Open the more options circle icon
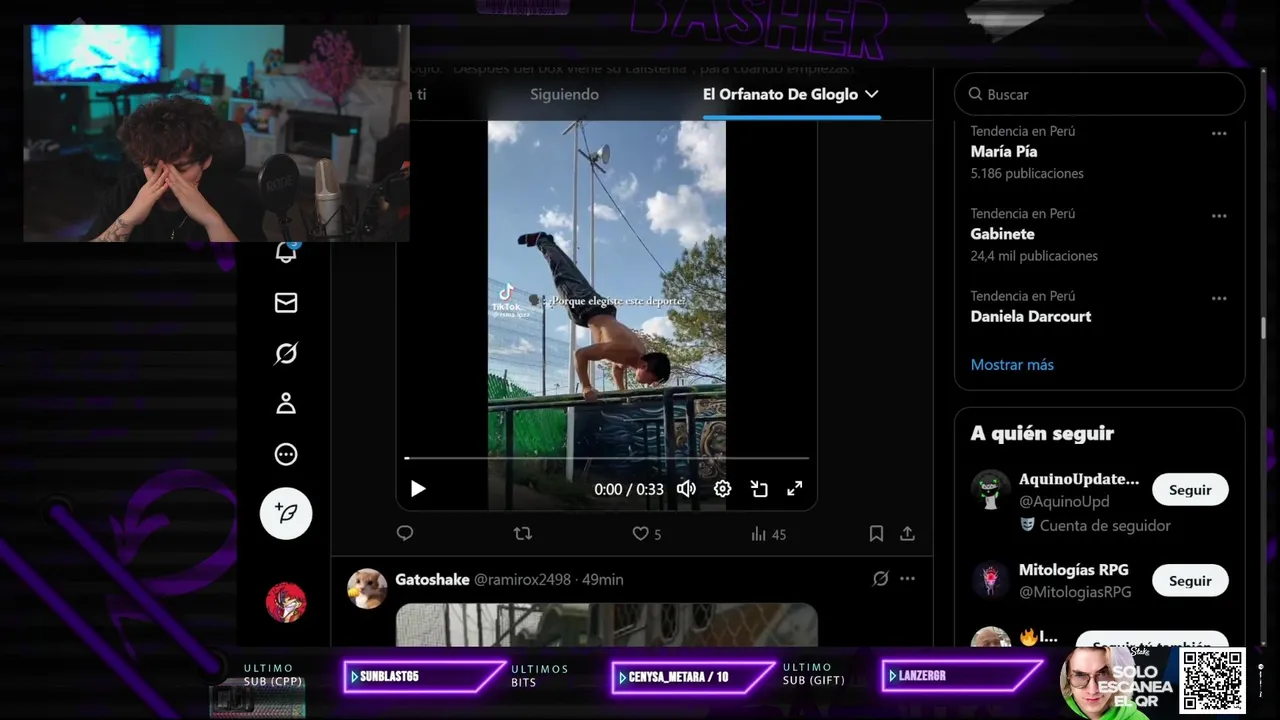Screen dimensions: 1280x720 [x=286, y=454]
